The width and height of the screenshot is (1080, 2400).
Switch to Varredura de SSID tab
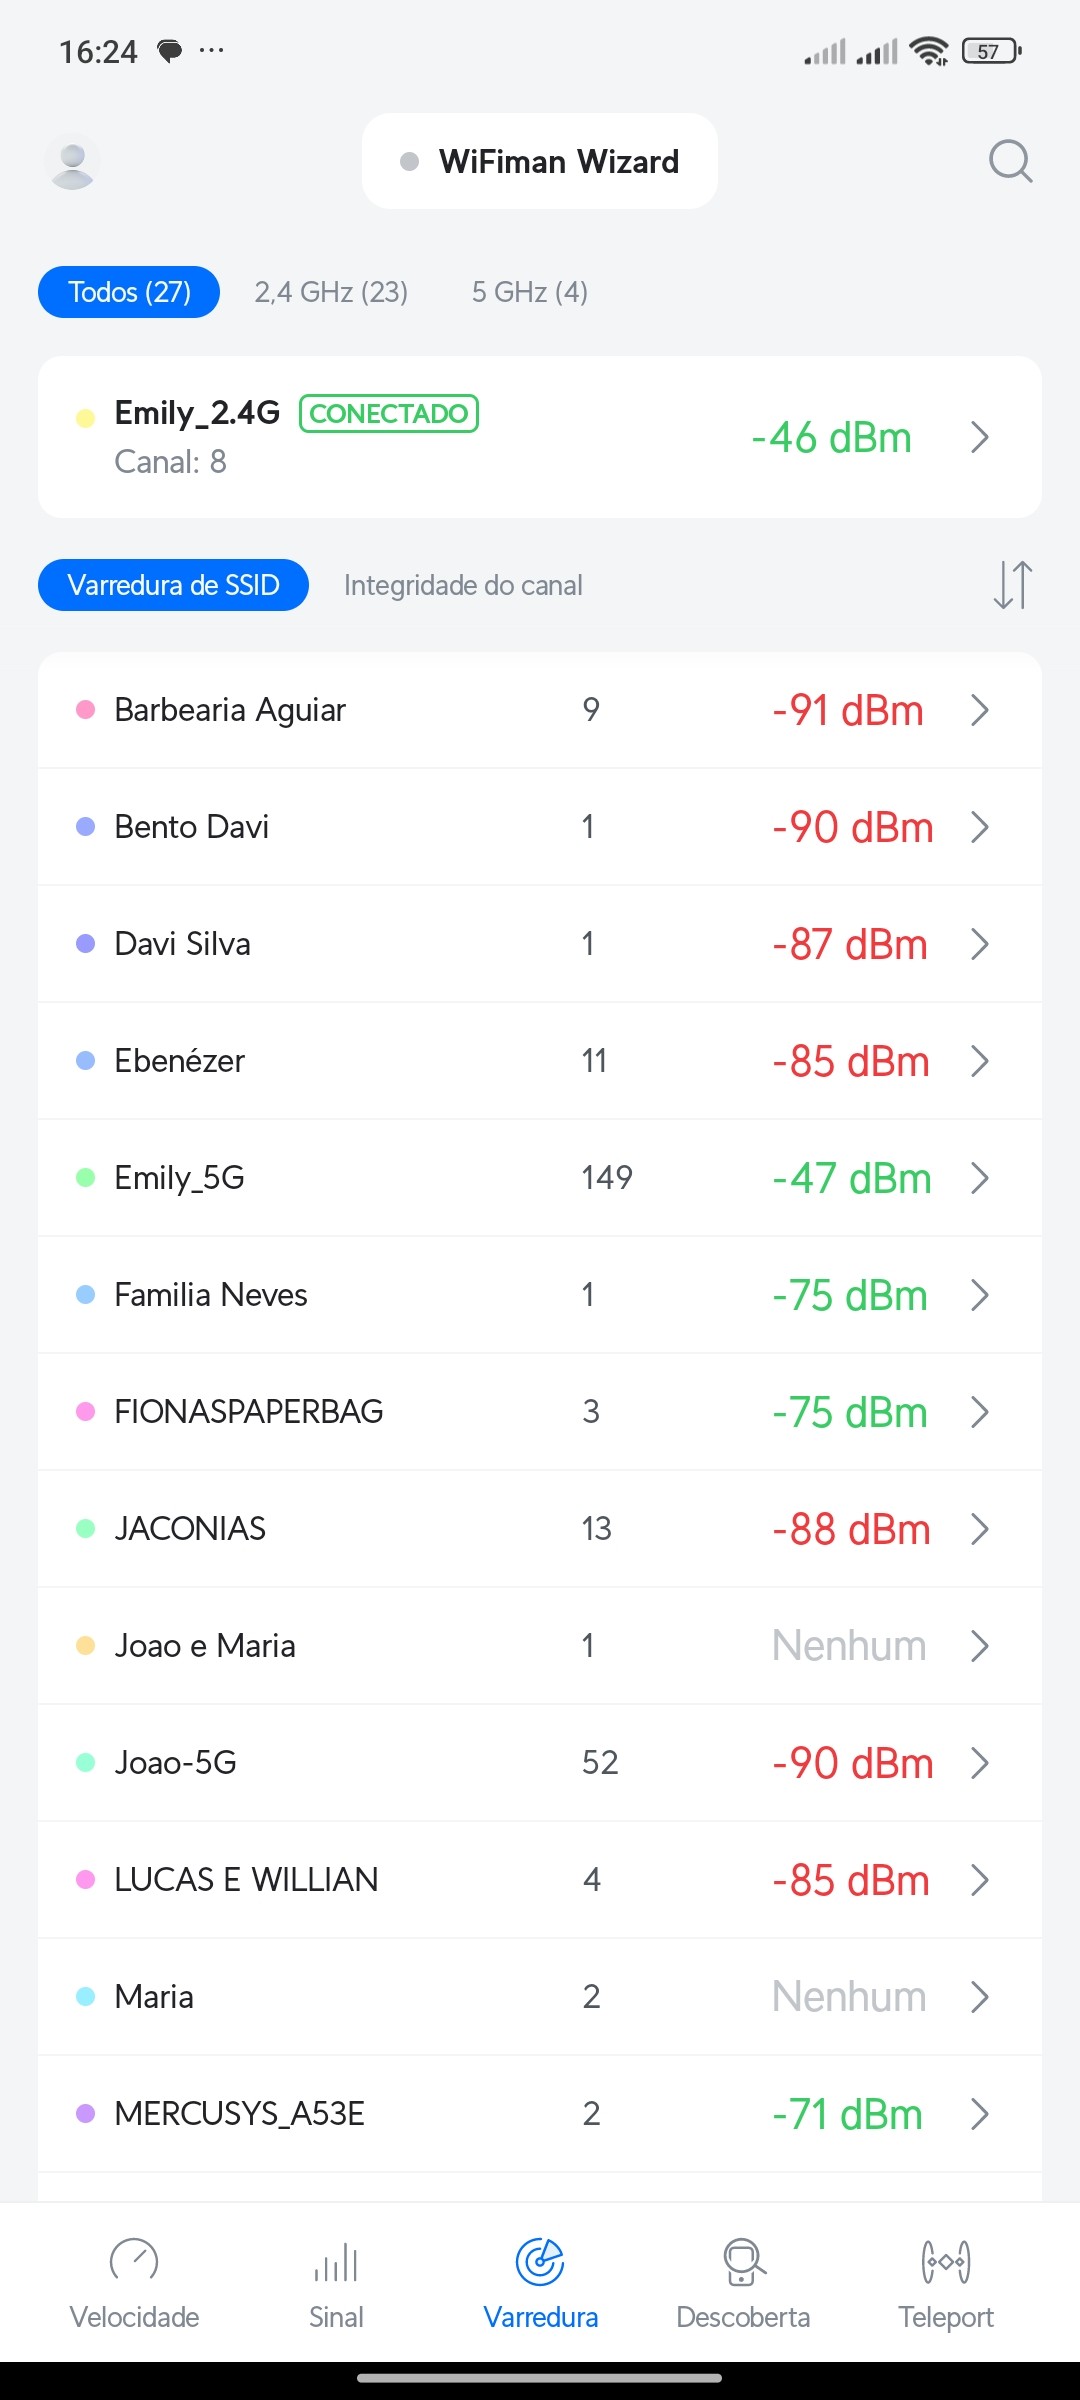click(173, 585)
